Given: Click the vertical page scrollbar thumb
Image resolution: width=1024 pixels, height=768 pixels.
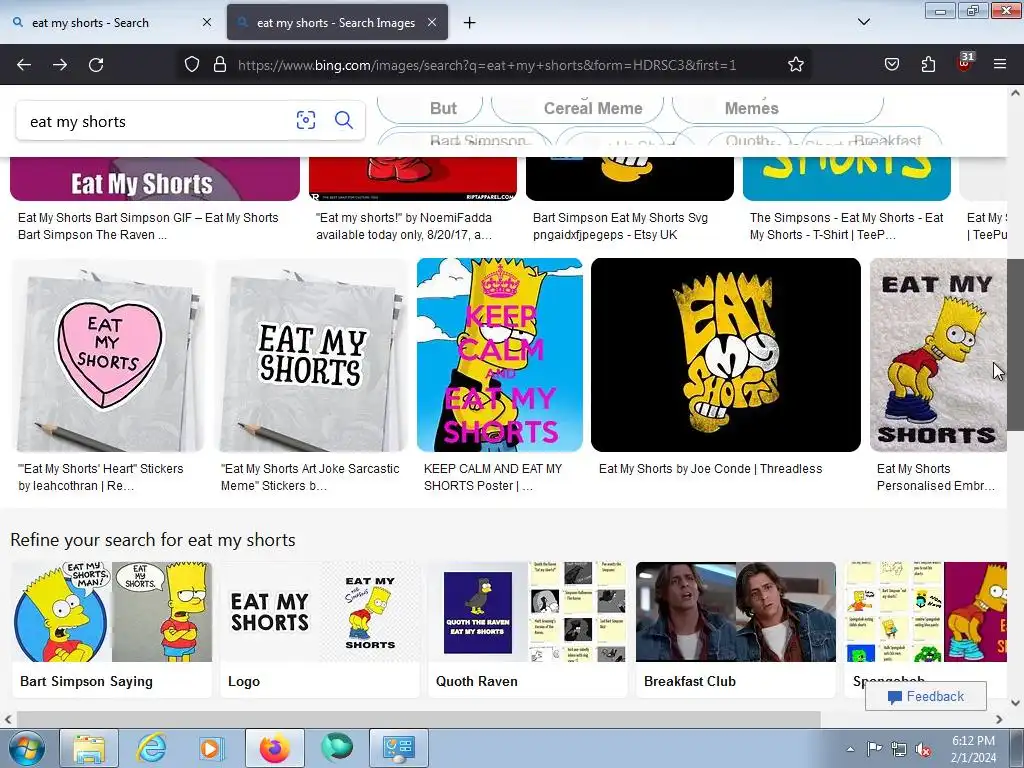Looking at the screenshot, I should [1015, 345].
